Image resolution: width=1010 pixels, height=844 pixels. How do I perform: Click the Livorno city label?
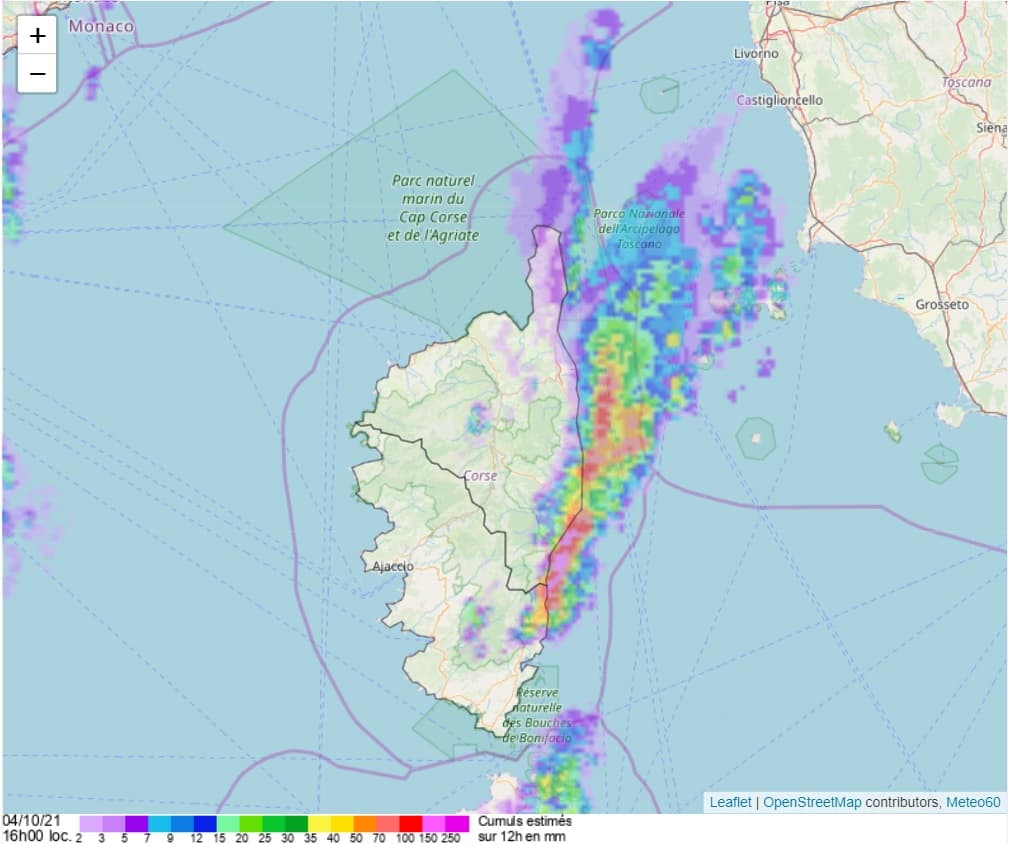[x=756, y=53]
